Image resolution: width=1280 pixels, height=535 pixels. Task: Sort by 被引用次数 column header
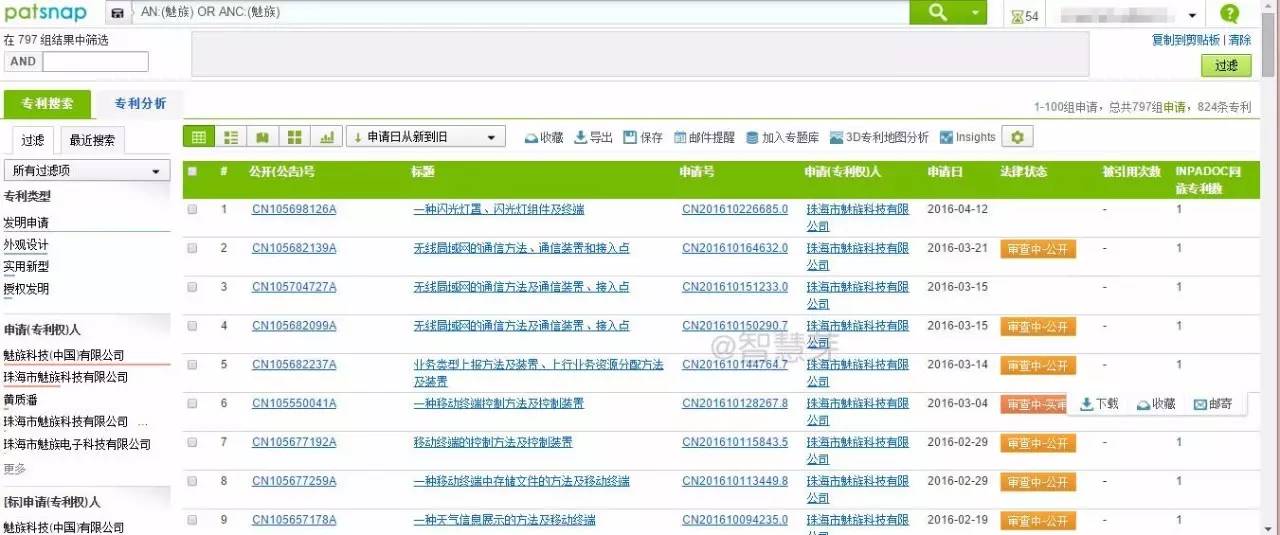pyautogui.click(x=1131, y=172)
